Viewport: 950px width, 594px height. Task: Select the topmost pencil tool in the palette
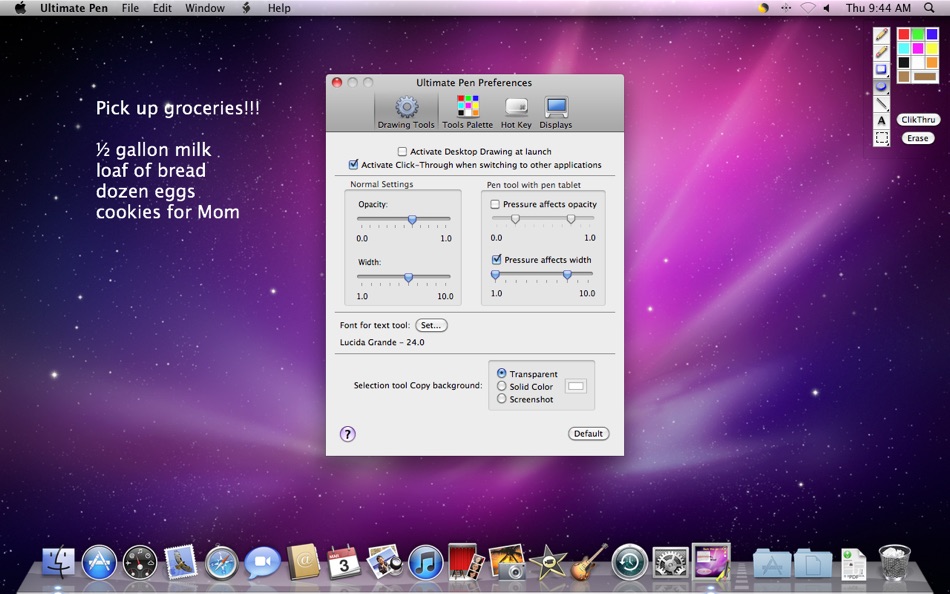(882, 35)
